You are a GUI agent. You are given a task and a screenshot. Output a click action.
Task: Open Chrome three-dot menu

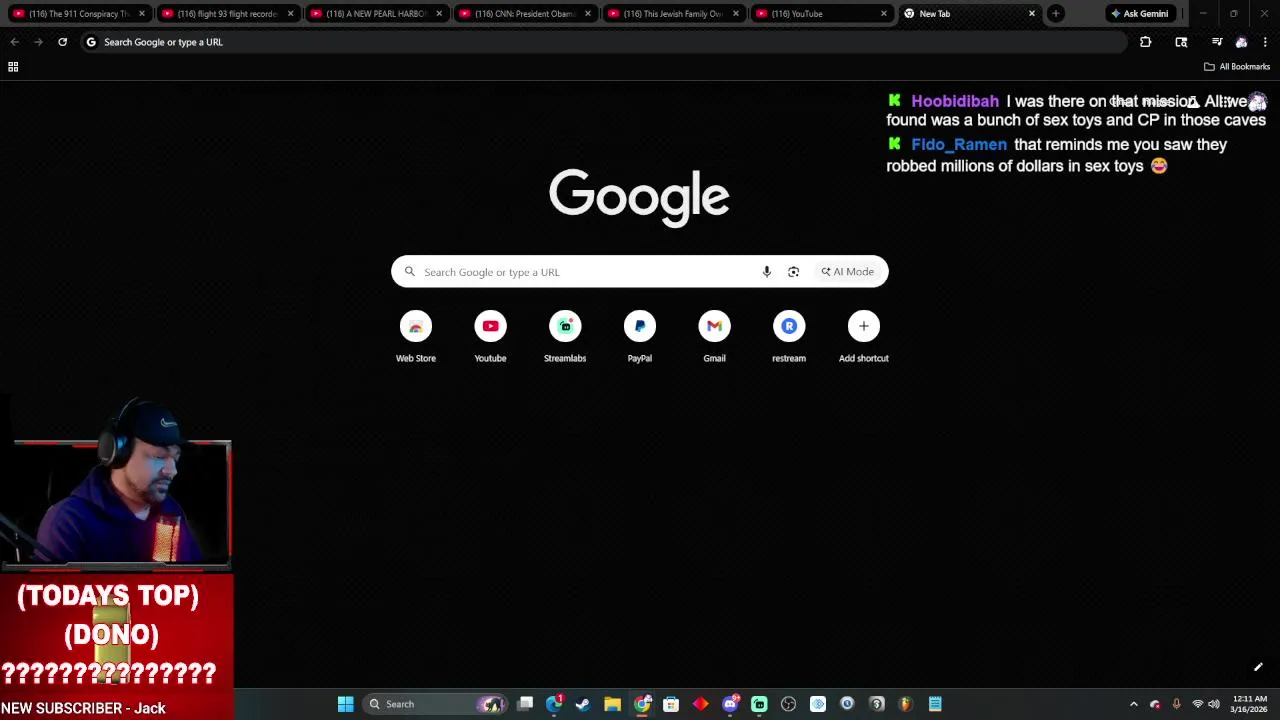pos(1265,42)
